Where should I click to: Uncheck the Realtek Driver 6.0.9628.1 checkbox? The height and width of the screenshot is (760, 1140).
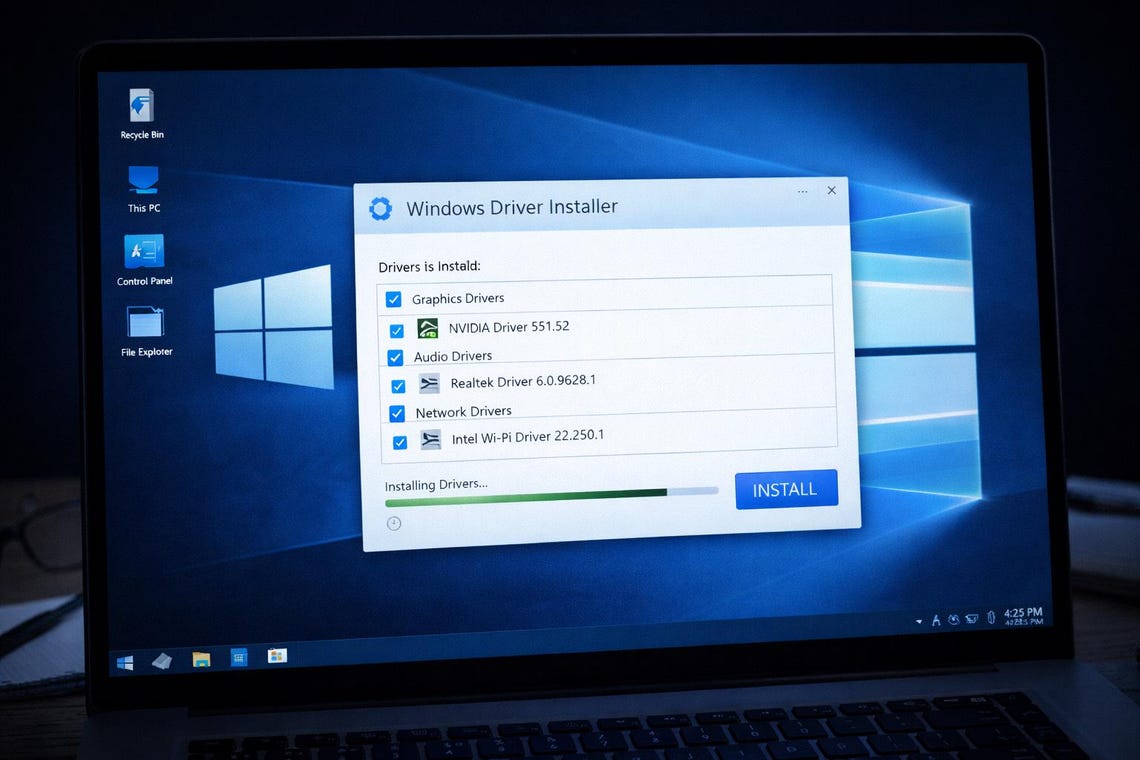click(x=398, y=386)
